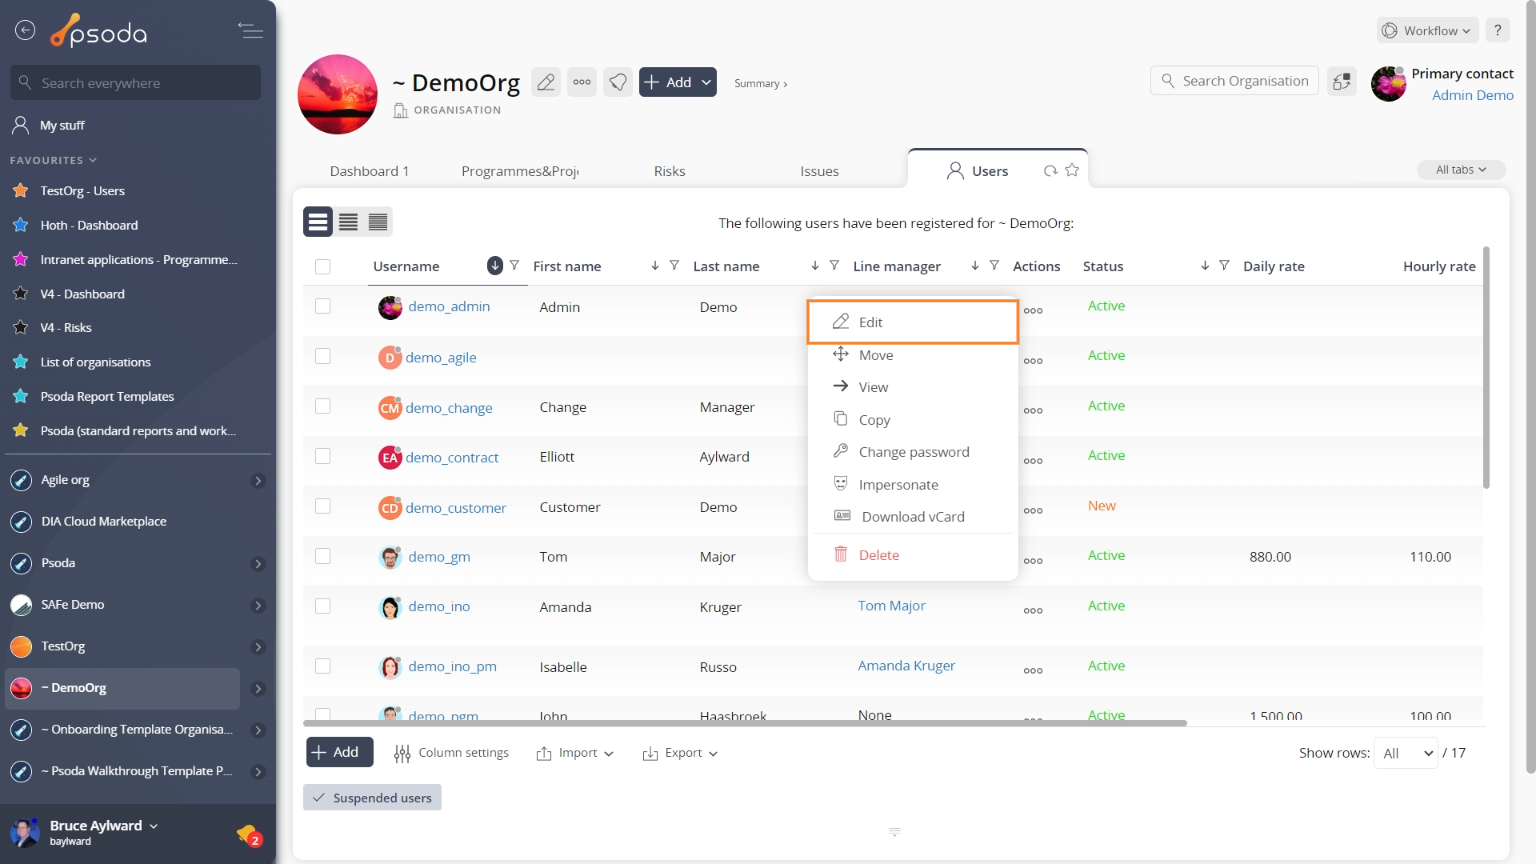The width and height of the screenshot is (1536, 864).
Task: Star the Users tab as favourite
Action: pos(1072,170)
